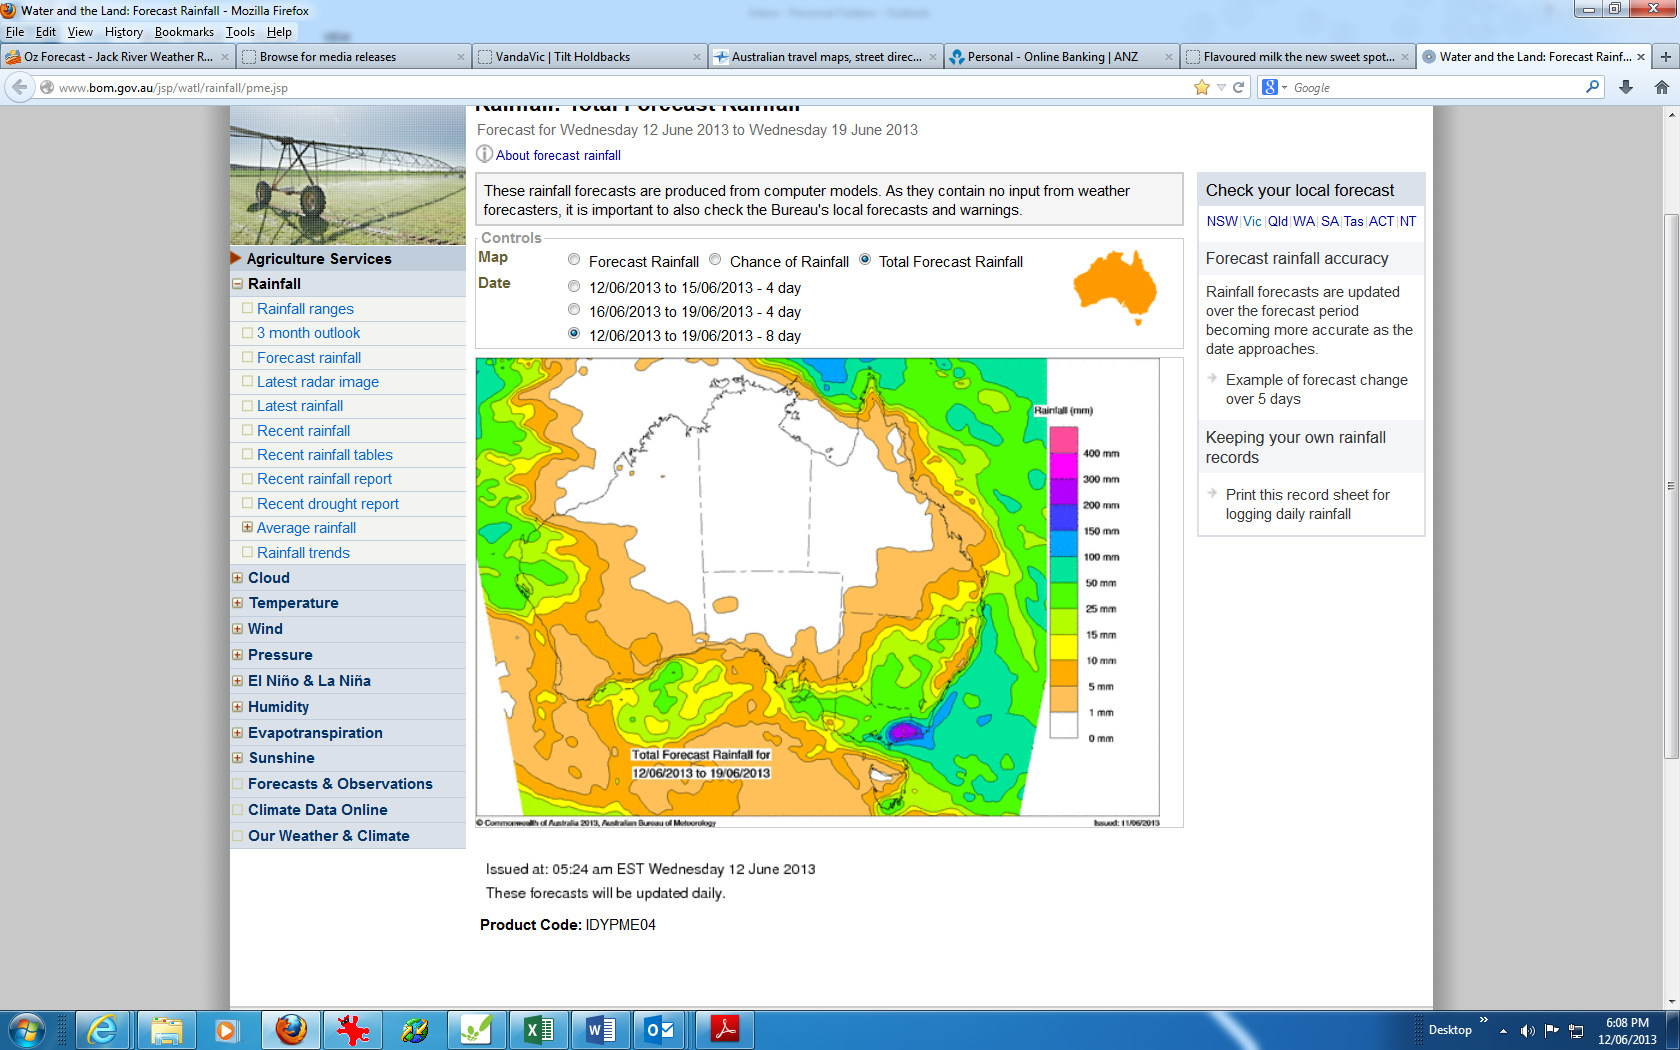Image resolution: width=1680 pixels, height=1050 pixels.
Task: Open the Downloads arrow icon
Action: (1626, 88)
